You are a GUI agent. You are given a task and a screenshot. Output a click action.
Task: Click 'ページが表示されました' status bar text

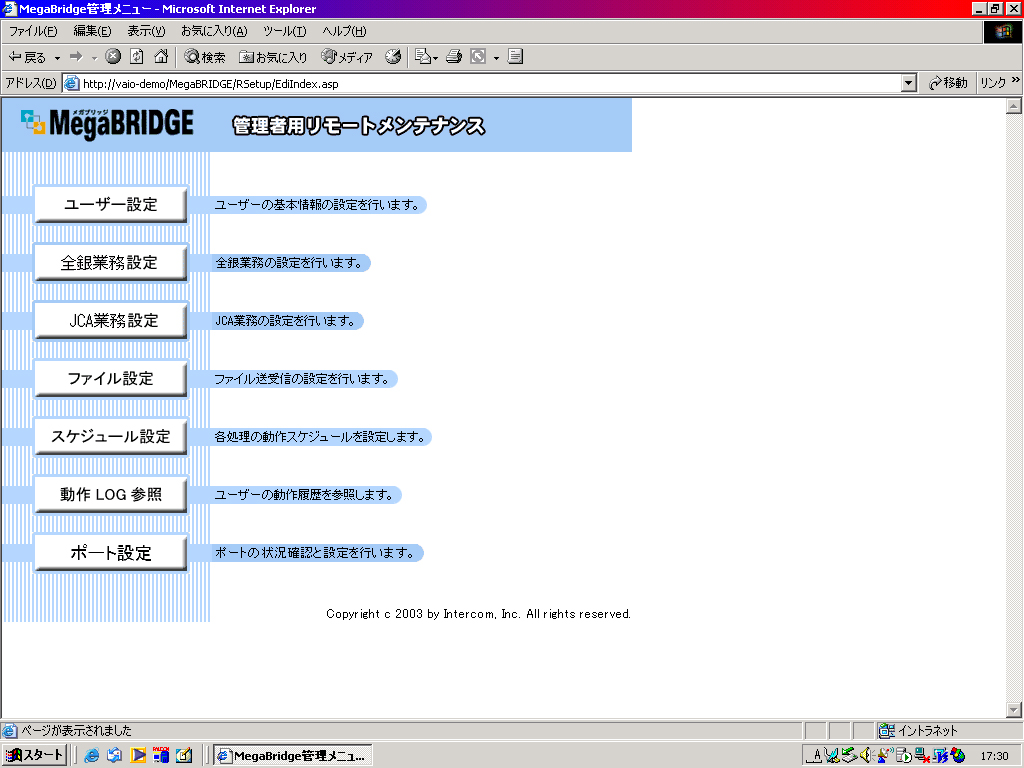click(76, 730)
